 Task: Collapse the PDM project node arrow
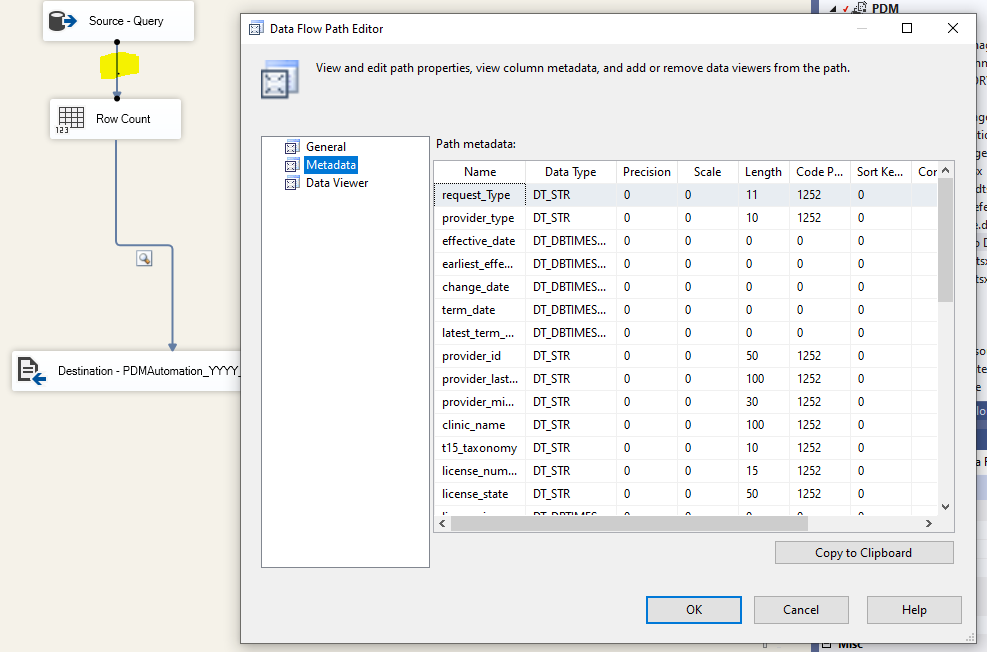[x=833, y=9]
